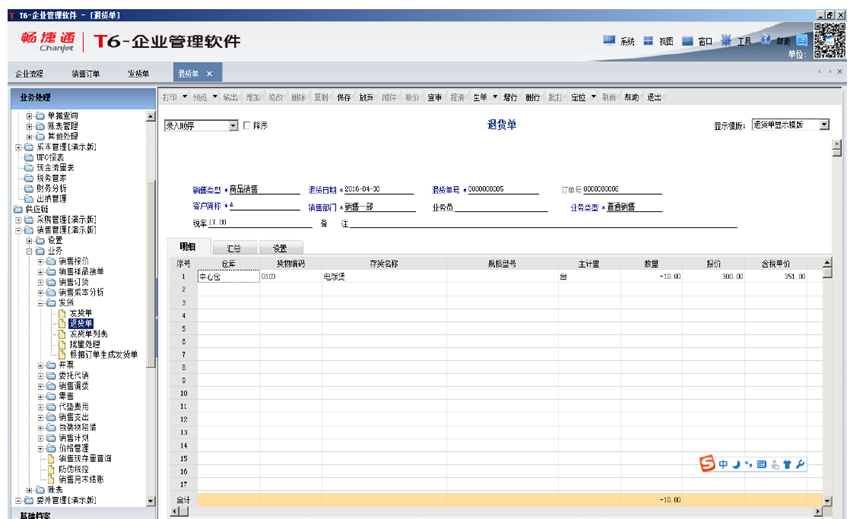The image size is (850, 519).
Task: Open the 打印 print dropdown arrow
Action: [x=184, y=97]
